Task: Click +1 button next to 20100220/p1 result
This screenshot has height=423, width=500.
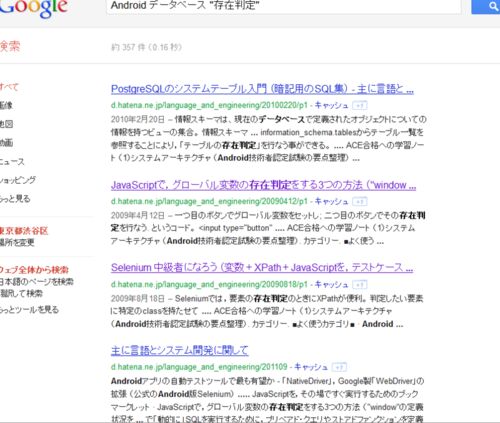Action: (360, 106)
